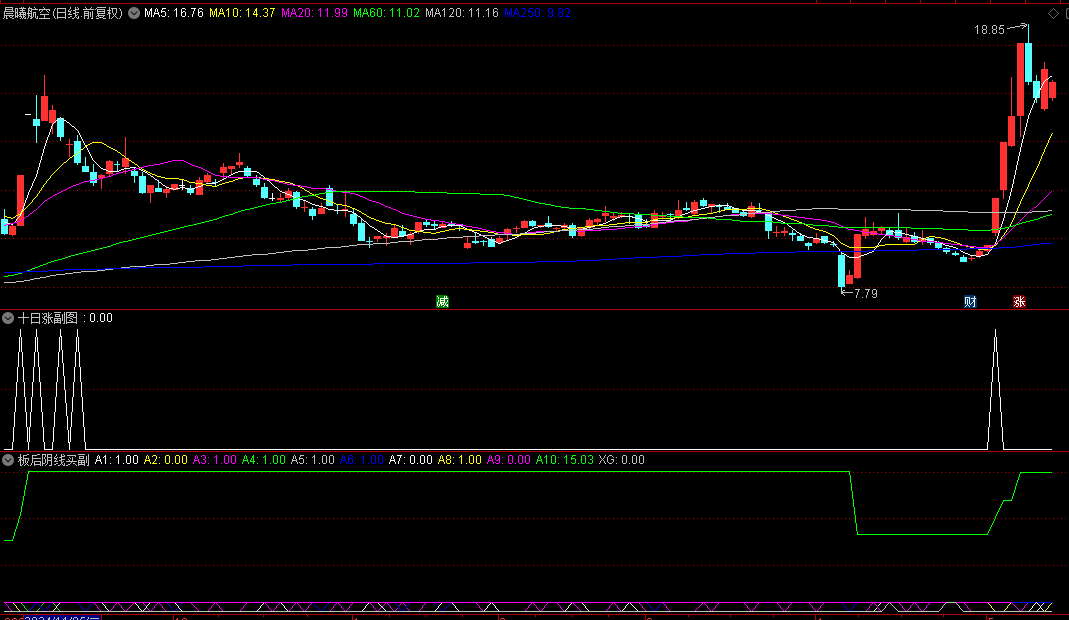1069x620 pixels.
Task: Select the green A4: 1.00 value
Action: coord(264,460)
